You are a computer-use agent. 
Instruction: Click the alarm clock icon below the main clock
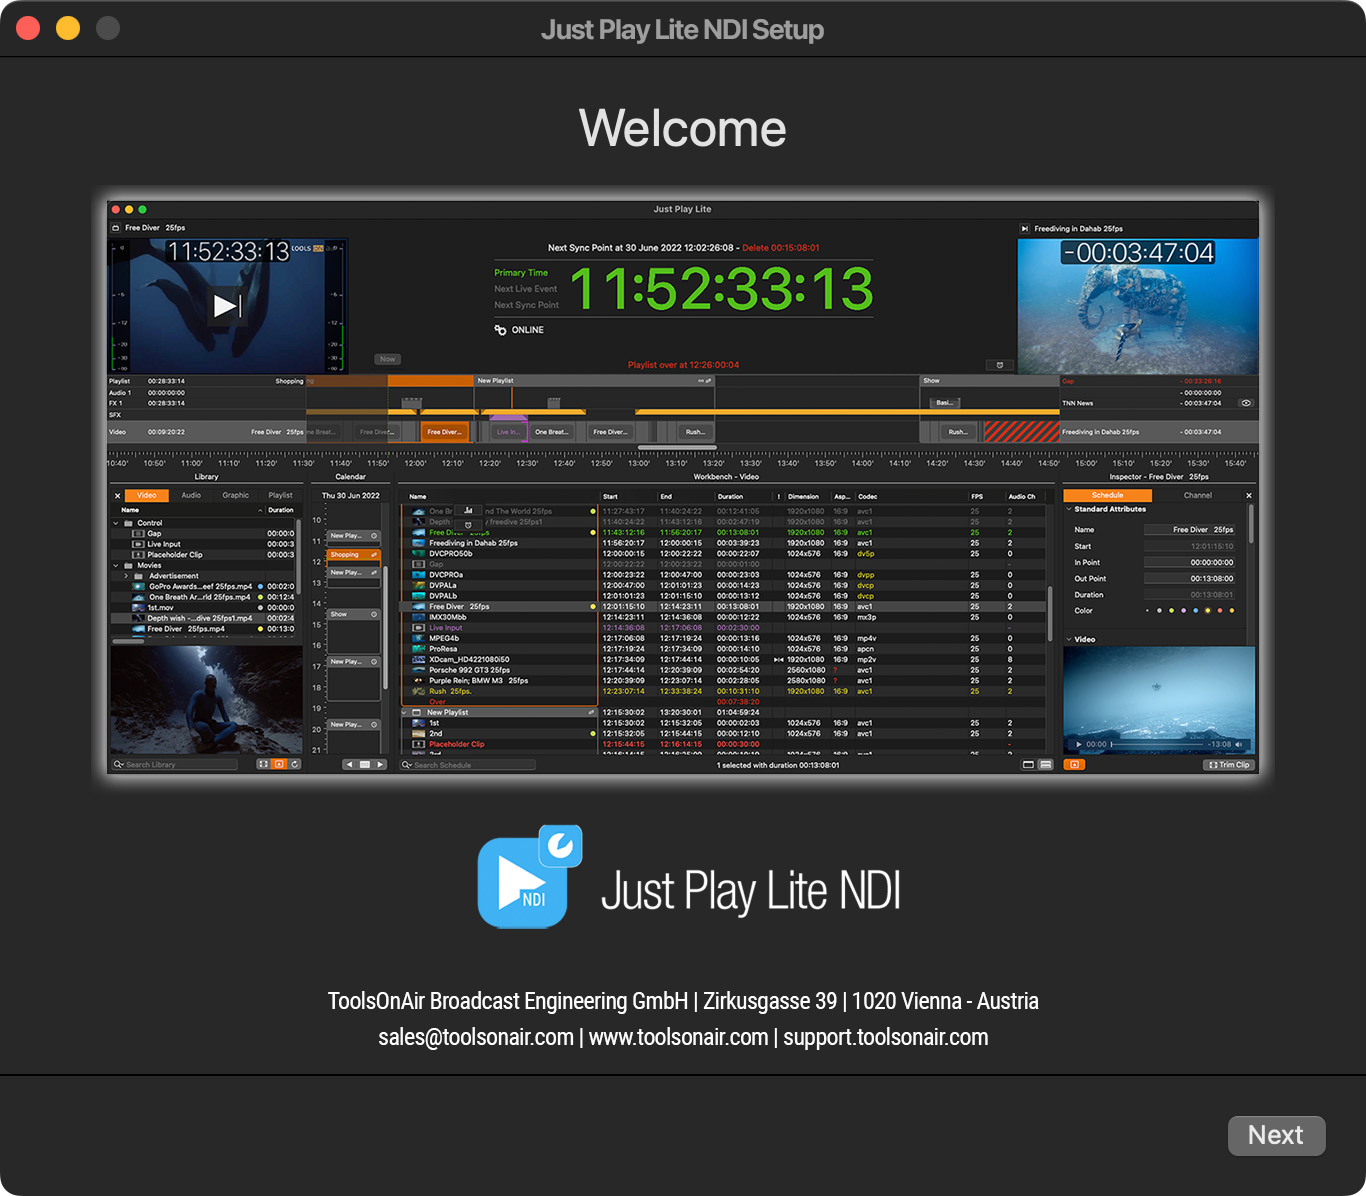[x=999, y=365]
